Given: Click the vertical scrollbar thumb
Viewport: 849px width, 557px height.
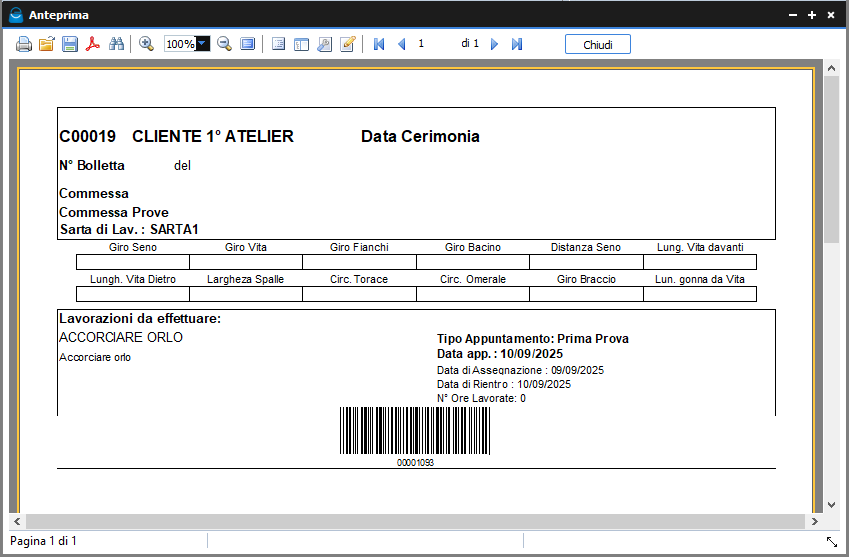Looking at the screenshot, I should [832, 160].
